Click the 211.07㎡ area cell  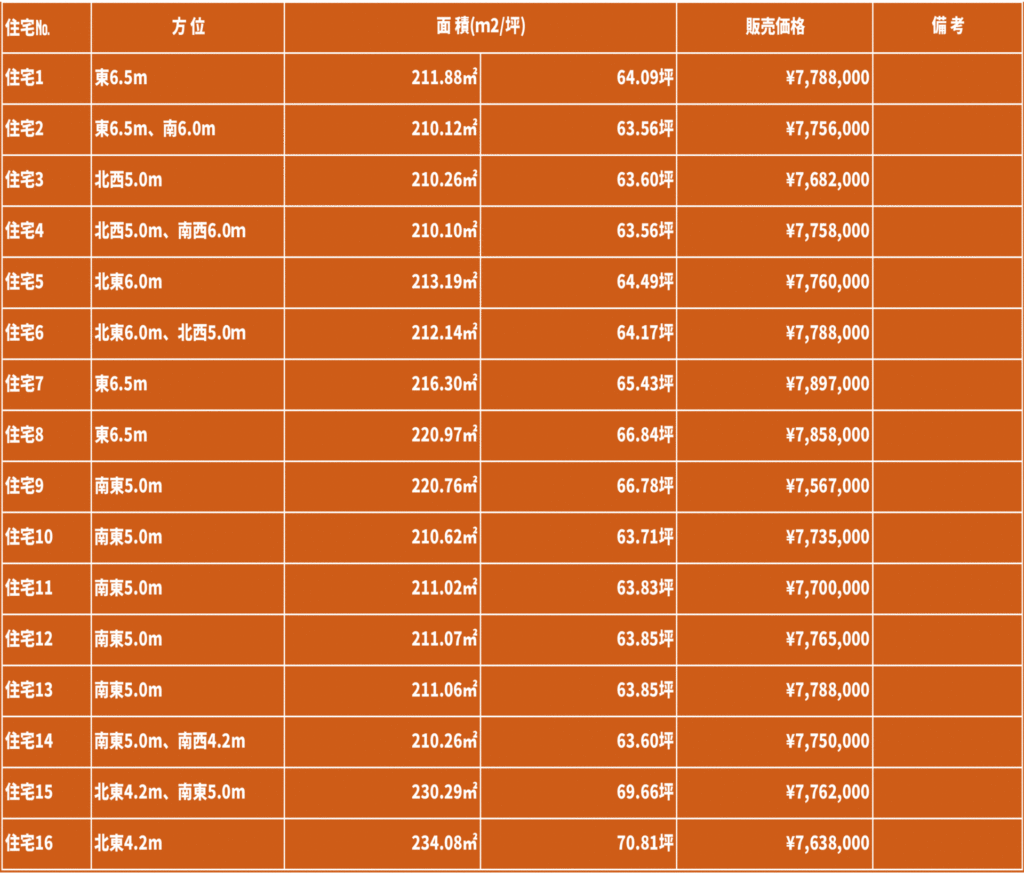383,639
